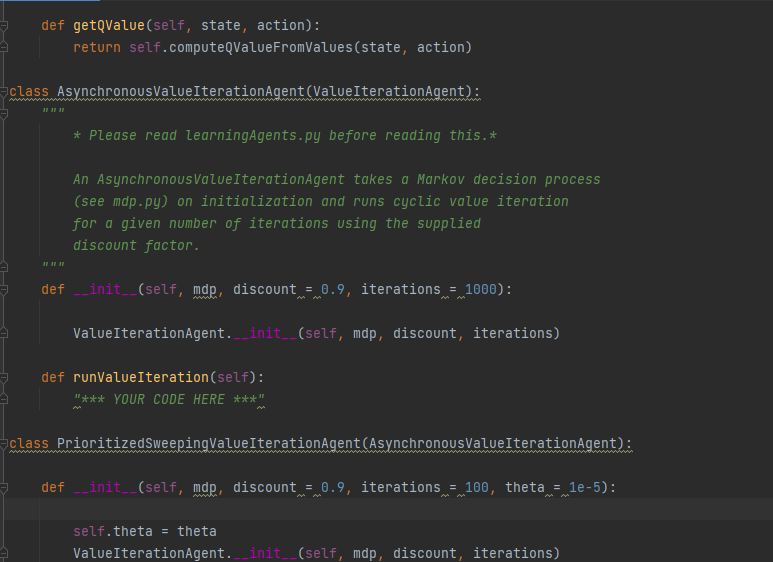Image resolution: width=773 pixels, height=562 pixels.
Task: Click 'state' parameter in getQValue signature
Action: coord(221,25)
